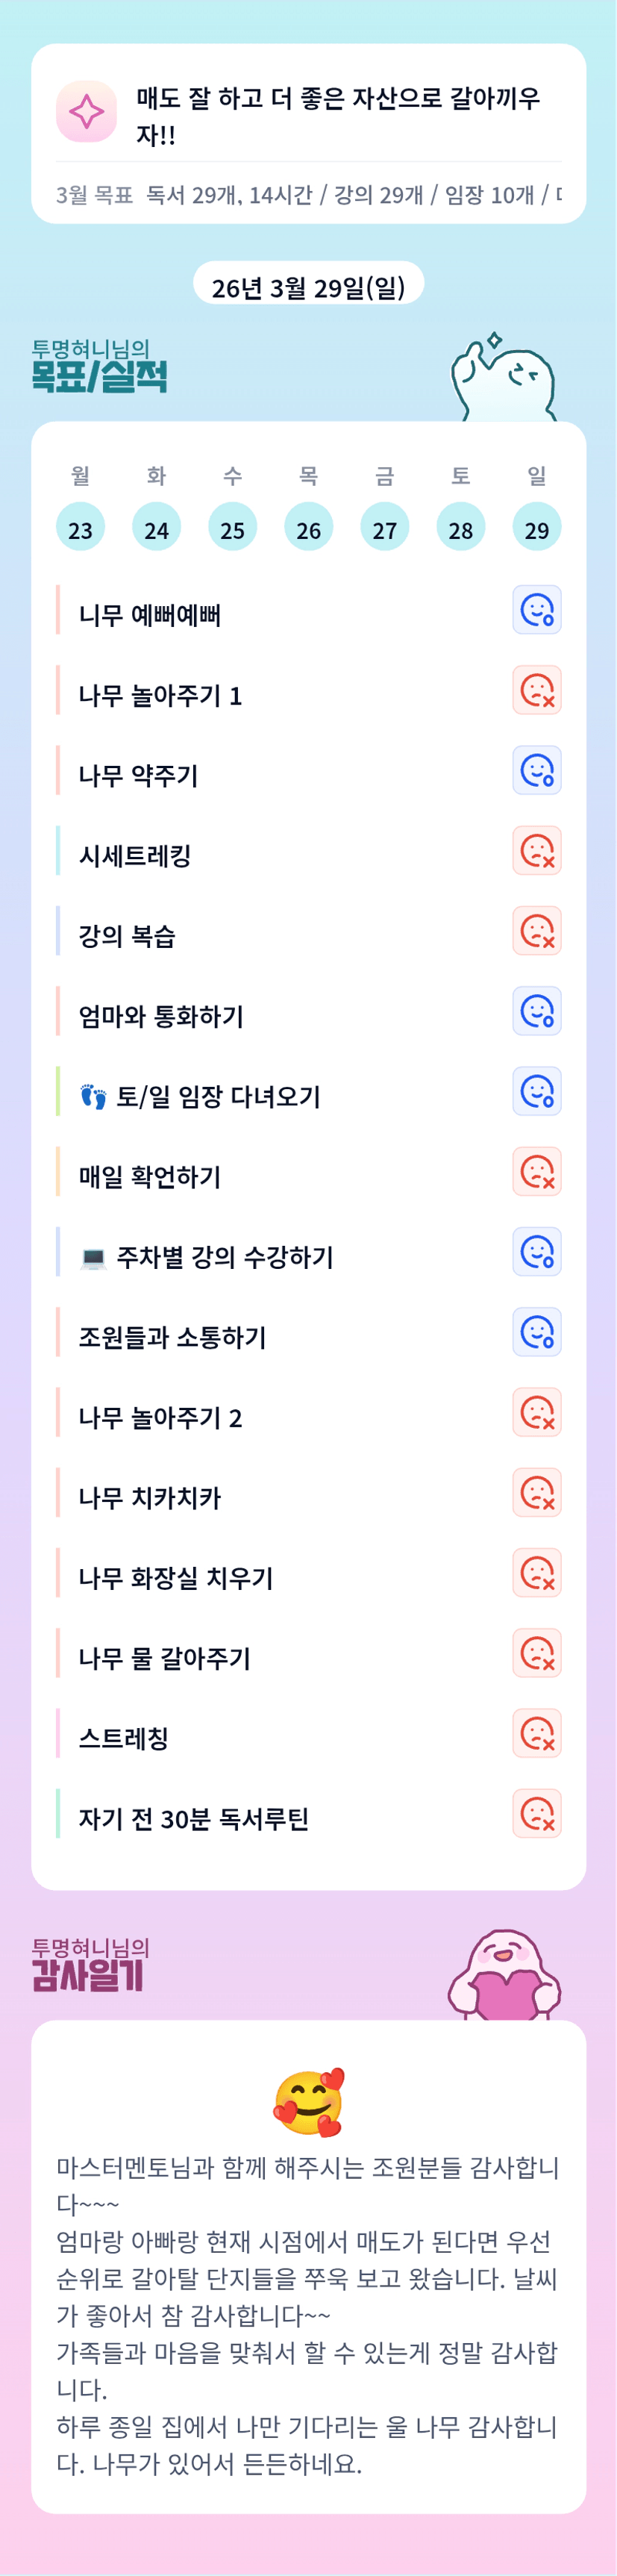The image size is (617, 2576).
Task: Click sad face icon for 스트레칭
Action: (x=536, y=1733)
